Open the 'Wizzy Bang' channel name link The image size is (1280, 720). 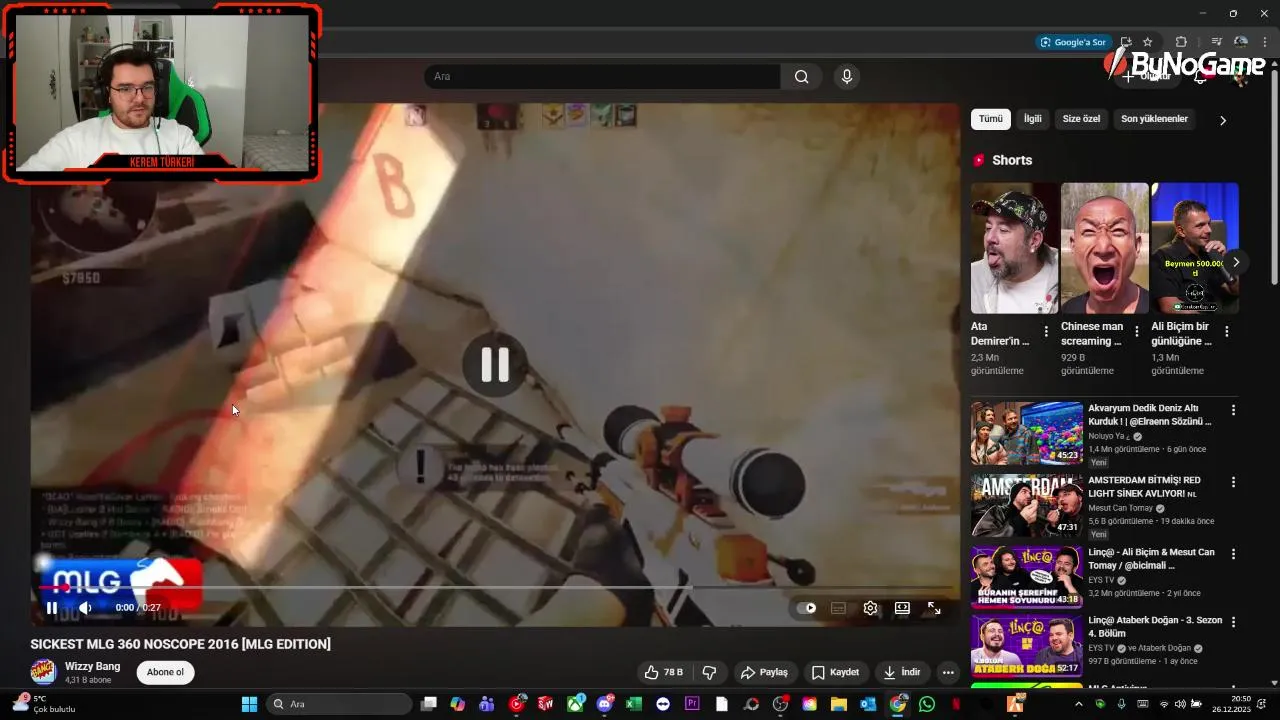tap(92, 666)
